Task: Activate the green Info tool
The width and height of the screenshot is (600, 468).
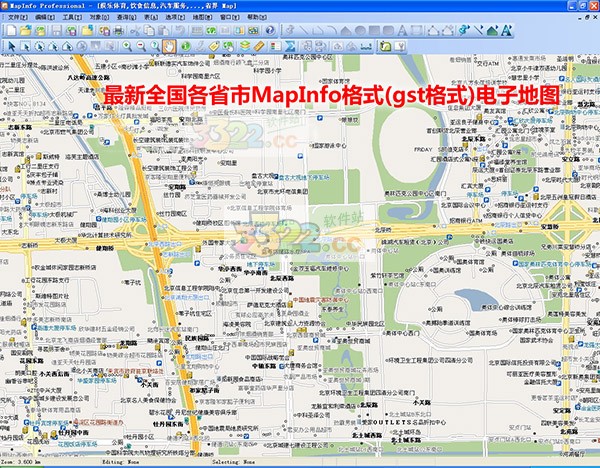Action: pos(186,46)
